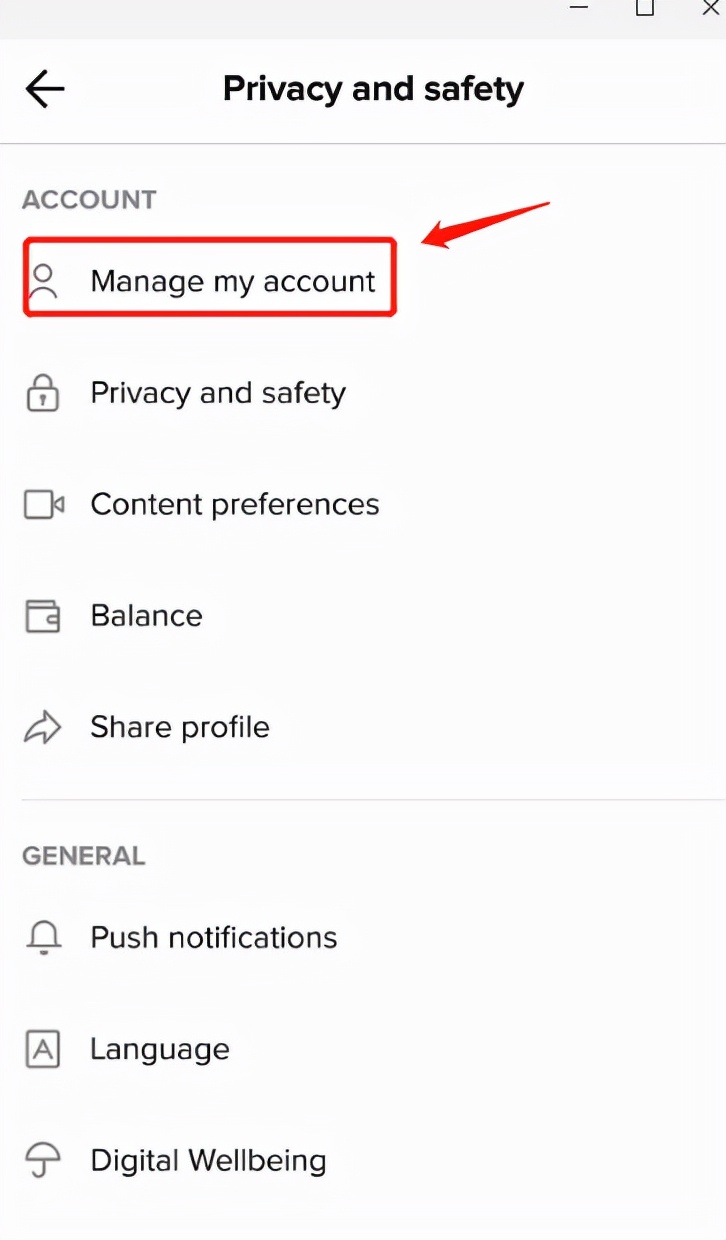726x1240 pixels.
Task: Click the share arrow icon for Share profile
Action: tap(43, 728)
